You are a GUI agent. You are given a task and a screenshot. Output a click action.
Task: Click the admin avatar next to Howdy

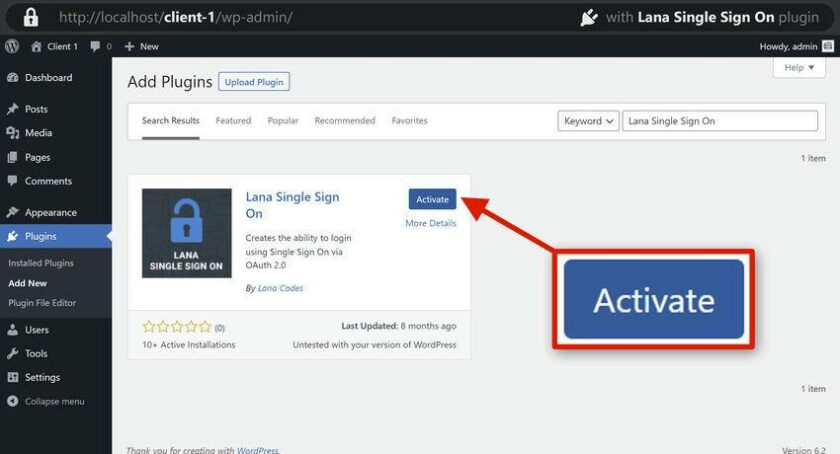coord(828,47)
